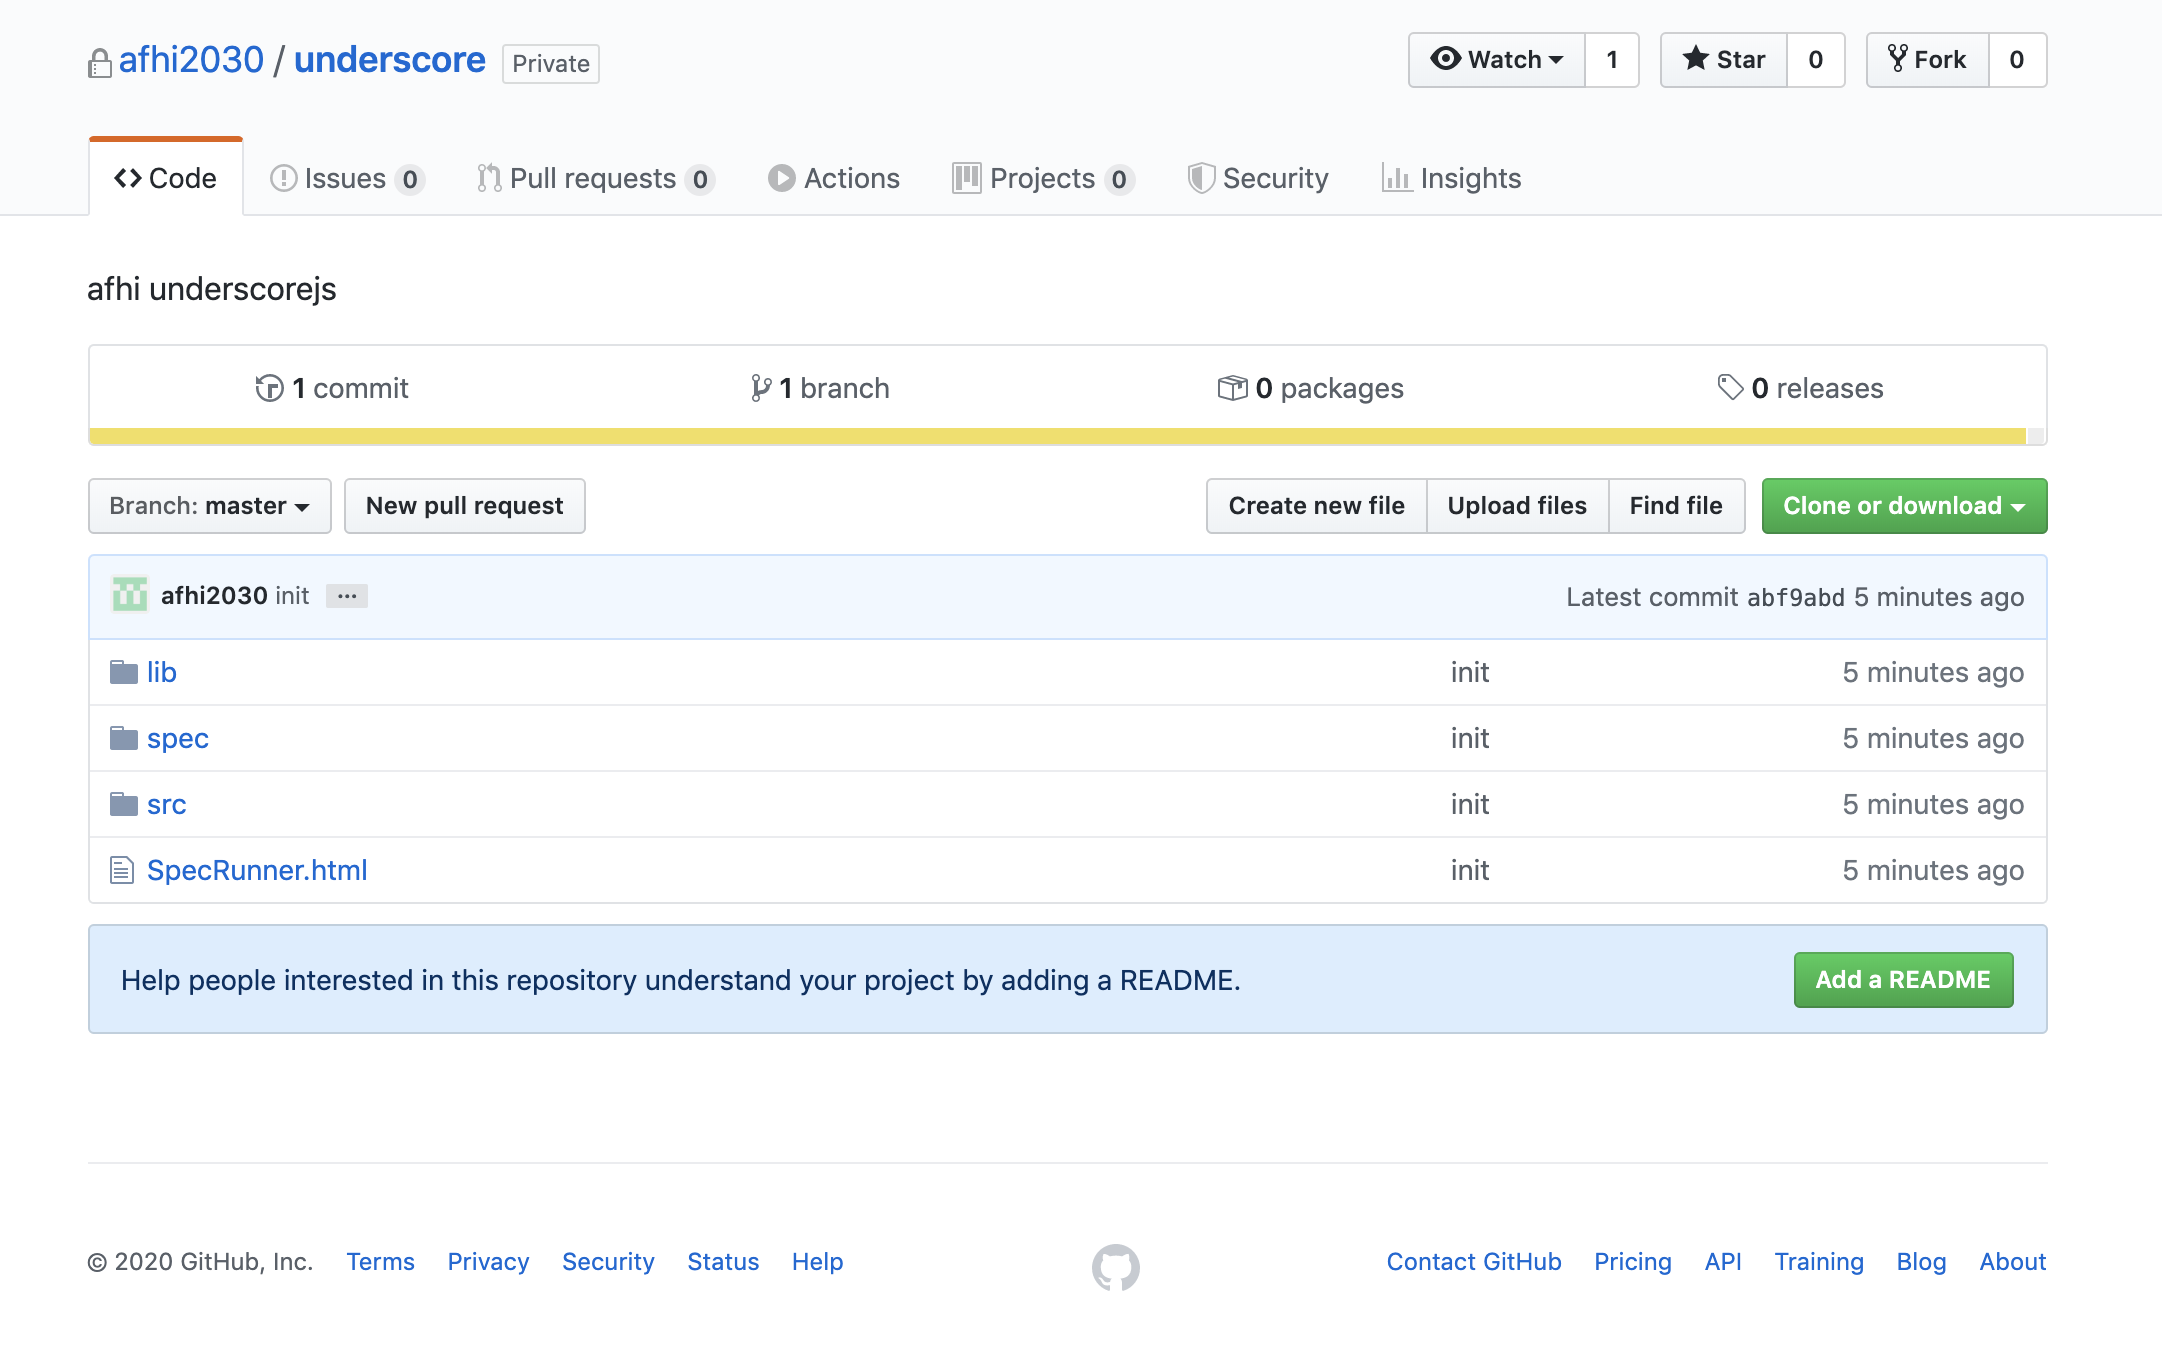
Task: Star the underscore repository
Action: [x=1724, y=60]
